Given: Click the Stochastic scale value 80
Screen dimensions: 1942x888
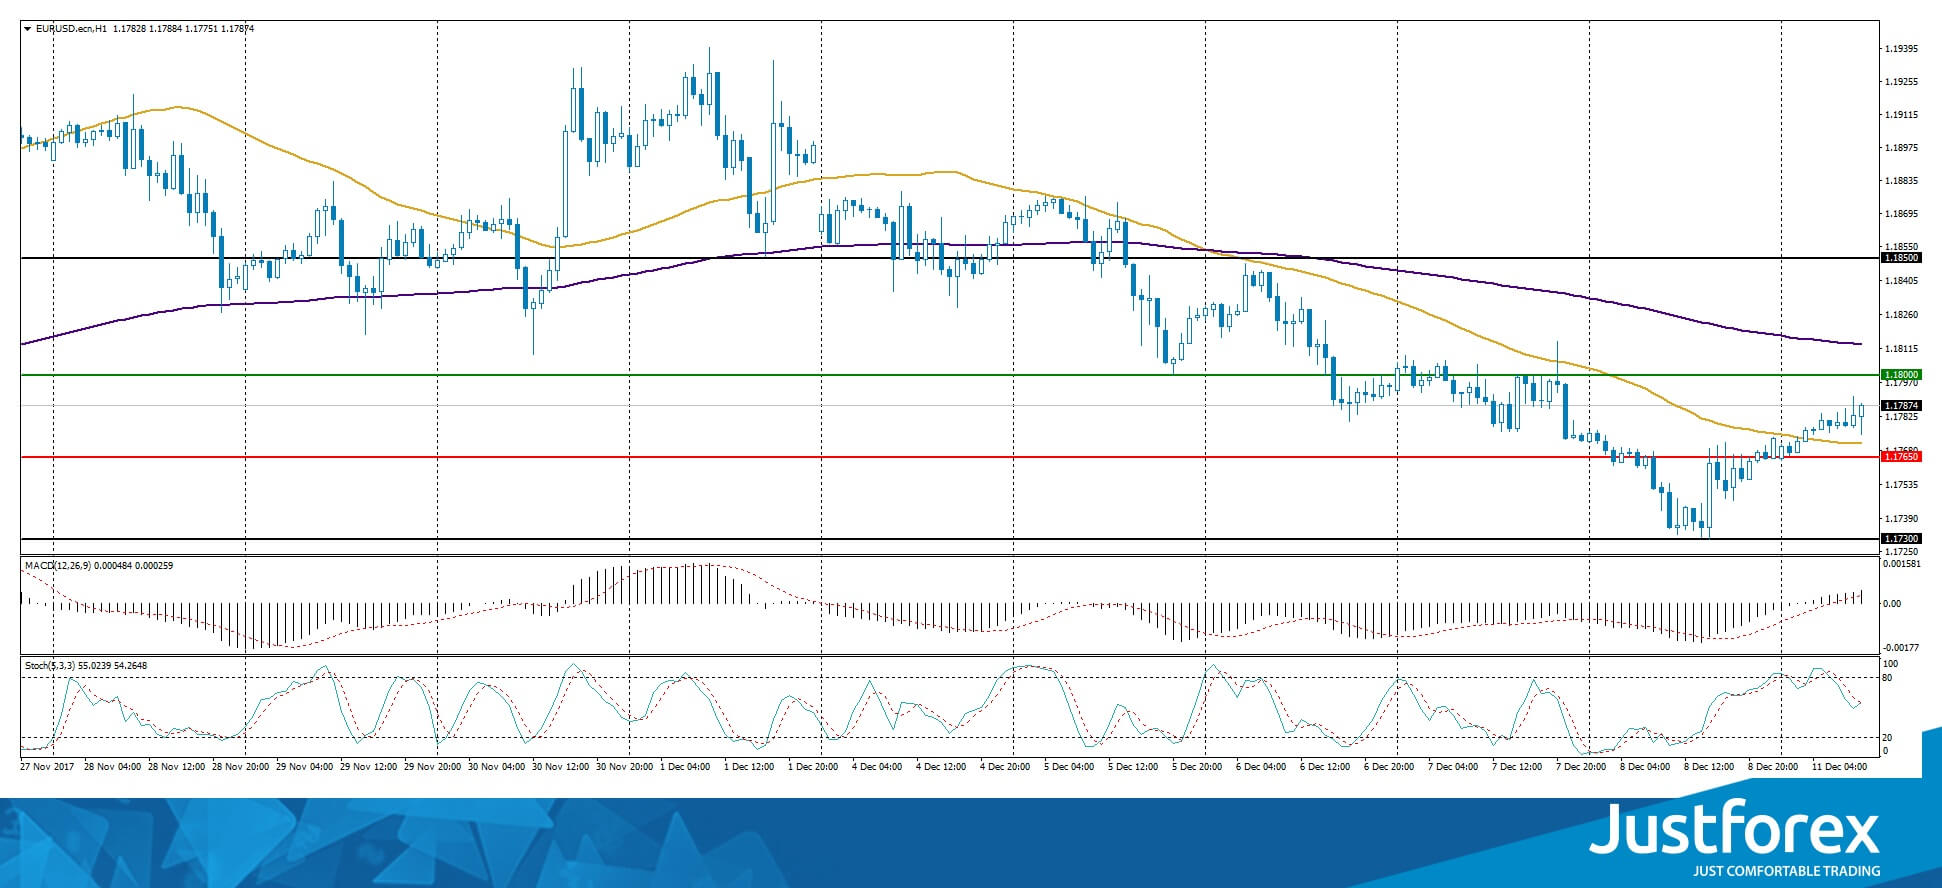Looking at the screenshot, I should click(1887, 678).
